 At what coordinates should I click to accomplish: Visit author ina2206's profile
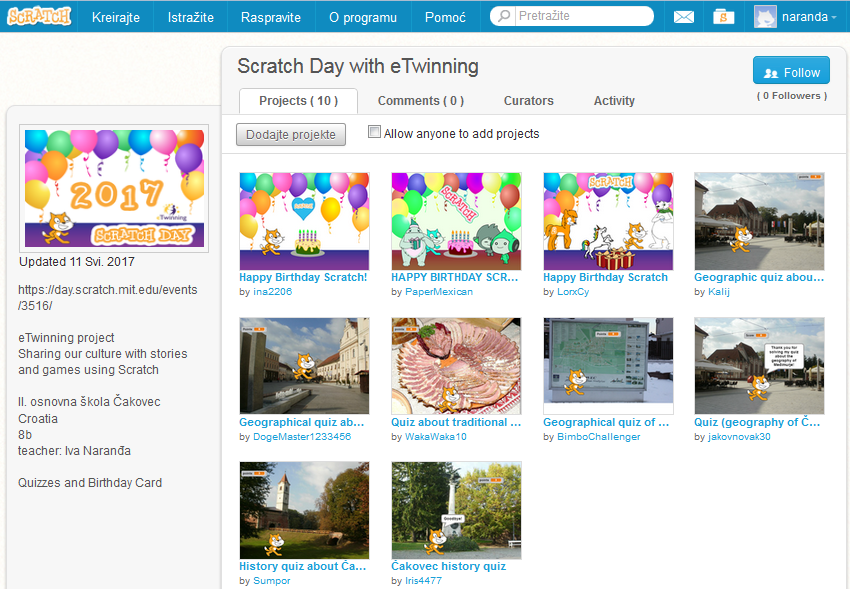tap(273, 292)
